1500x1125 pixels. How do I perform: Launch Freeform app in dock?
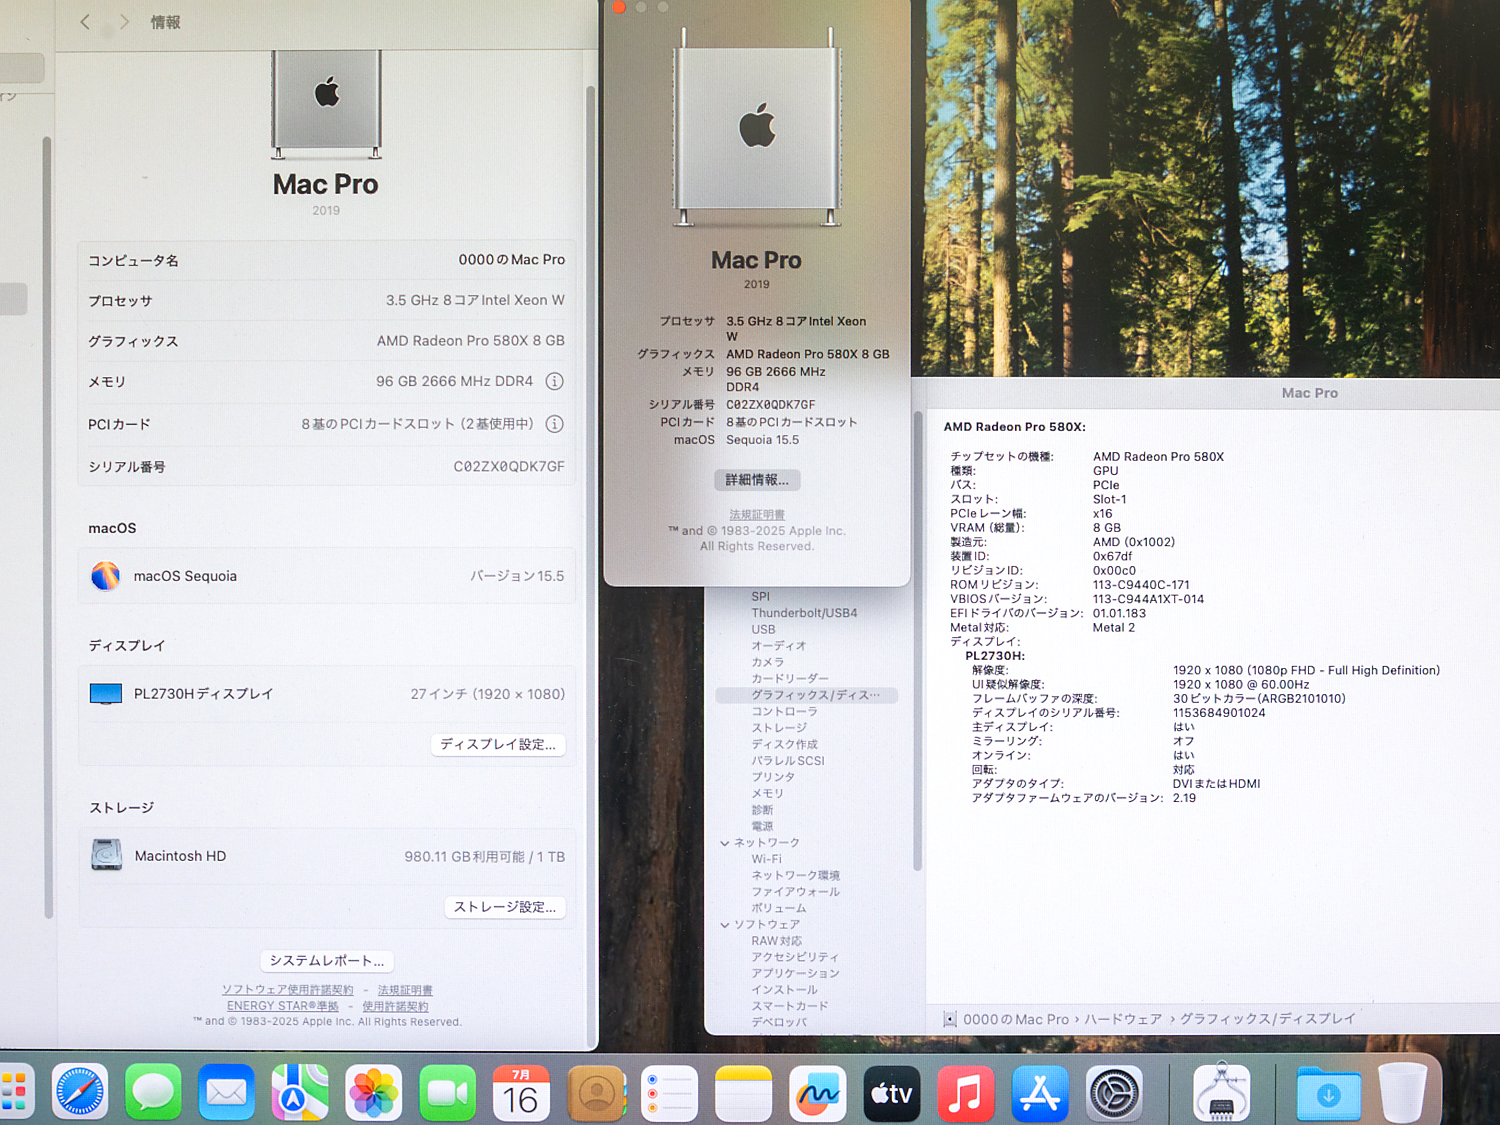click(x=817, y=1092)
